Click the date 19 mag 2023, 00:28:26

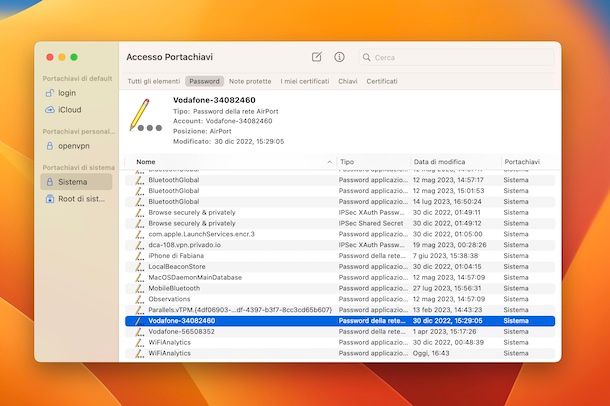pos(449,245)
